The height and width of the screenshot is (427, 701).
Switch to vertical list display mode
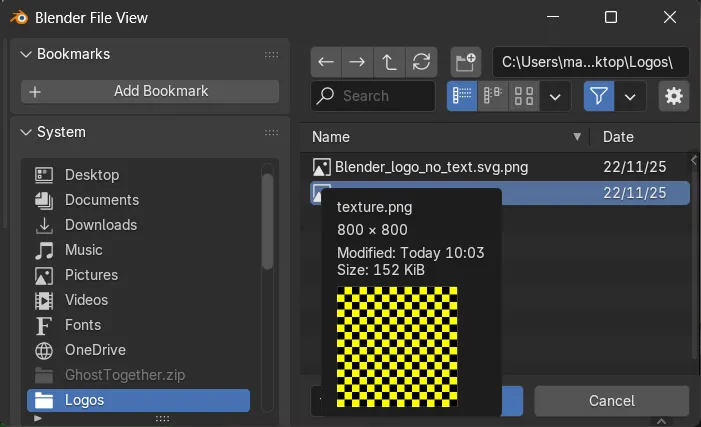pos(462,96)
